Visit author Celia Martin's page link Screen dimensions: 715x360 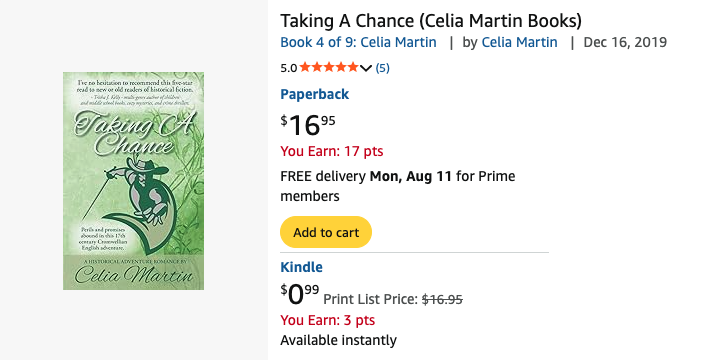519,42
